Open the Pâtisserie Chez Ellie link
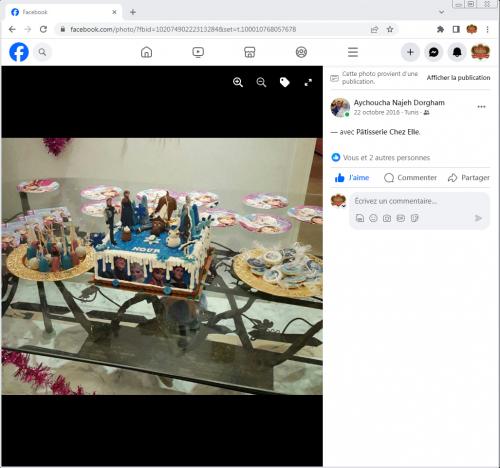500x468 pixels. pos(388,132)
